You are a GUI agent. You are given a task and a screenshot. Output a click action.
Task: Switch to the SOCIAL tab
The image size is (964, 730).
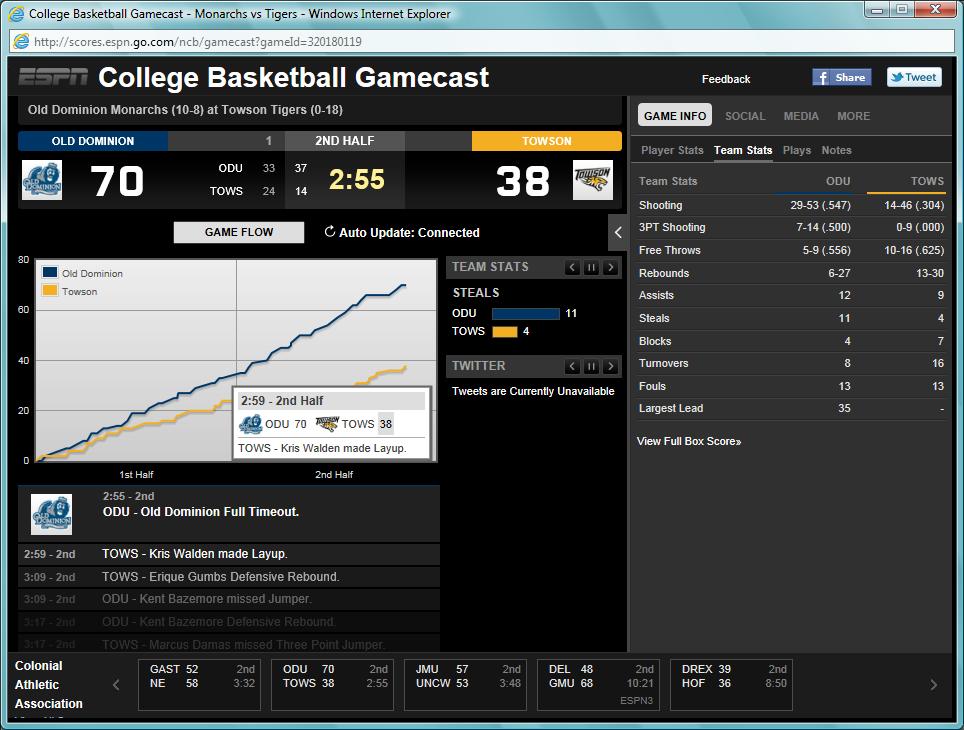[745, 116]
